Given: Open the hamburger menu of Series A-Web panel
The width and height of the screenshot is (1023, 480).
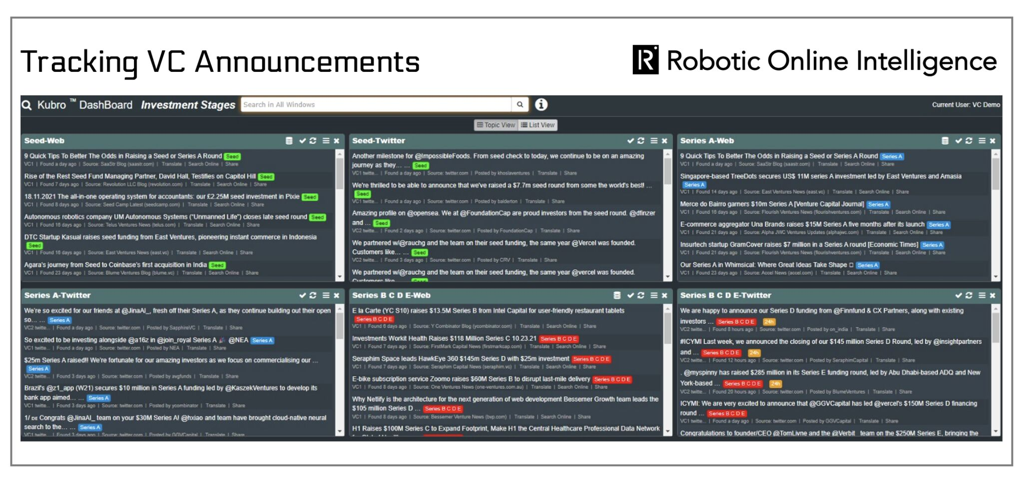Looking at the screenshot, I should pyautogui.click(x=981, y=141).
